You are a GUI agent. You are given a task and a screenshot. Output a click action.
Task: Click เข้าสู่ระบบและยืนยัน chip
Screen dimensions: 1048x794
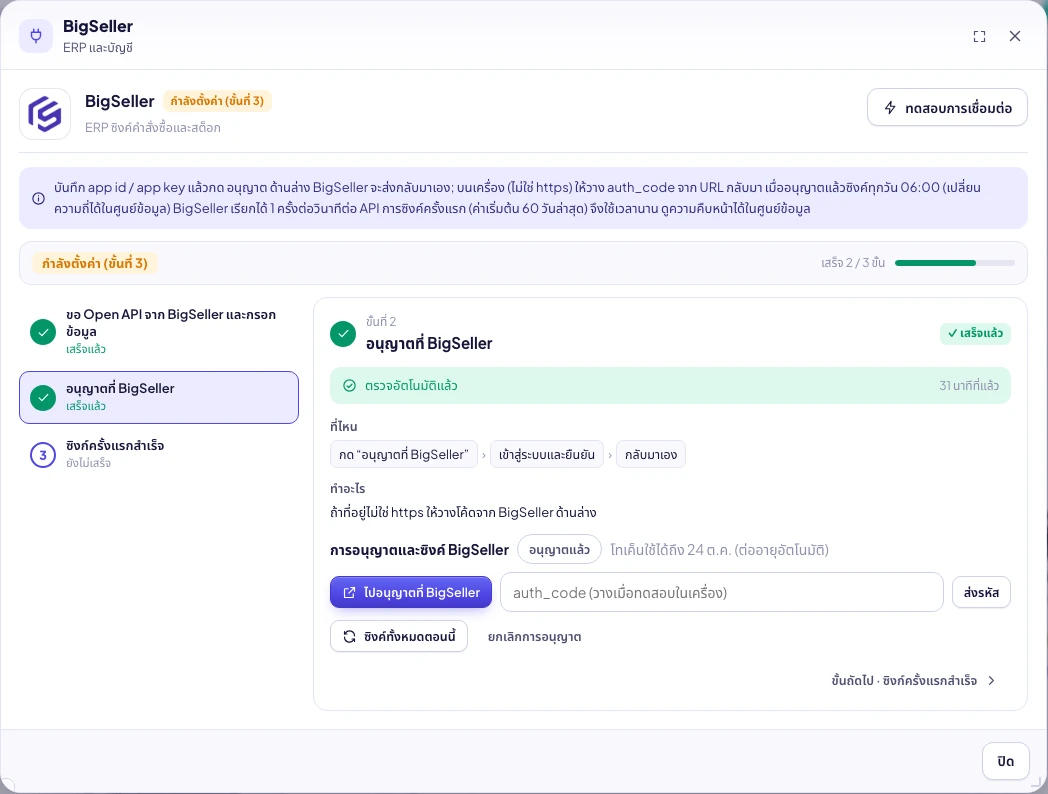pos(547,454)
